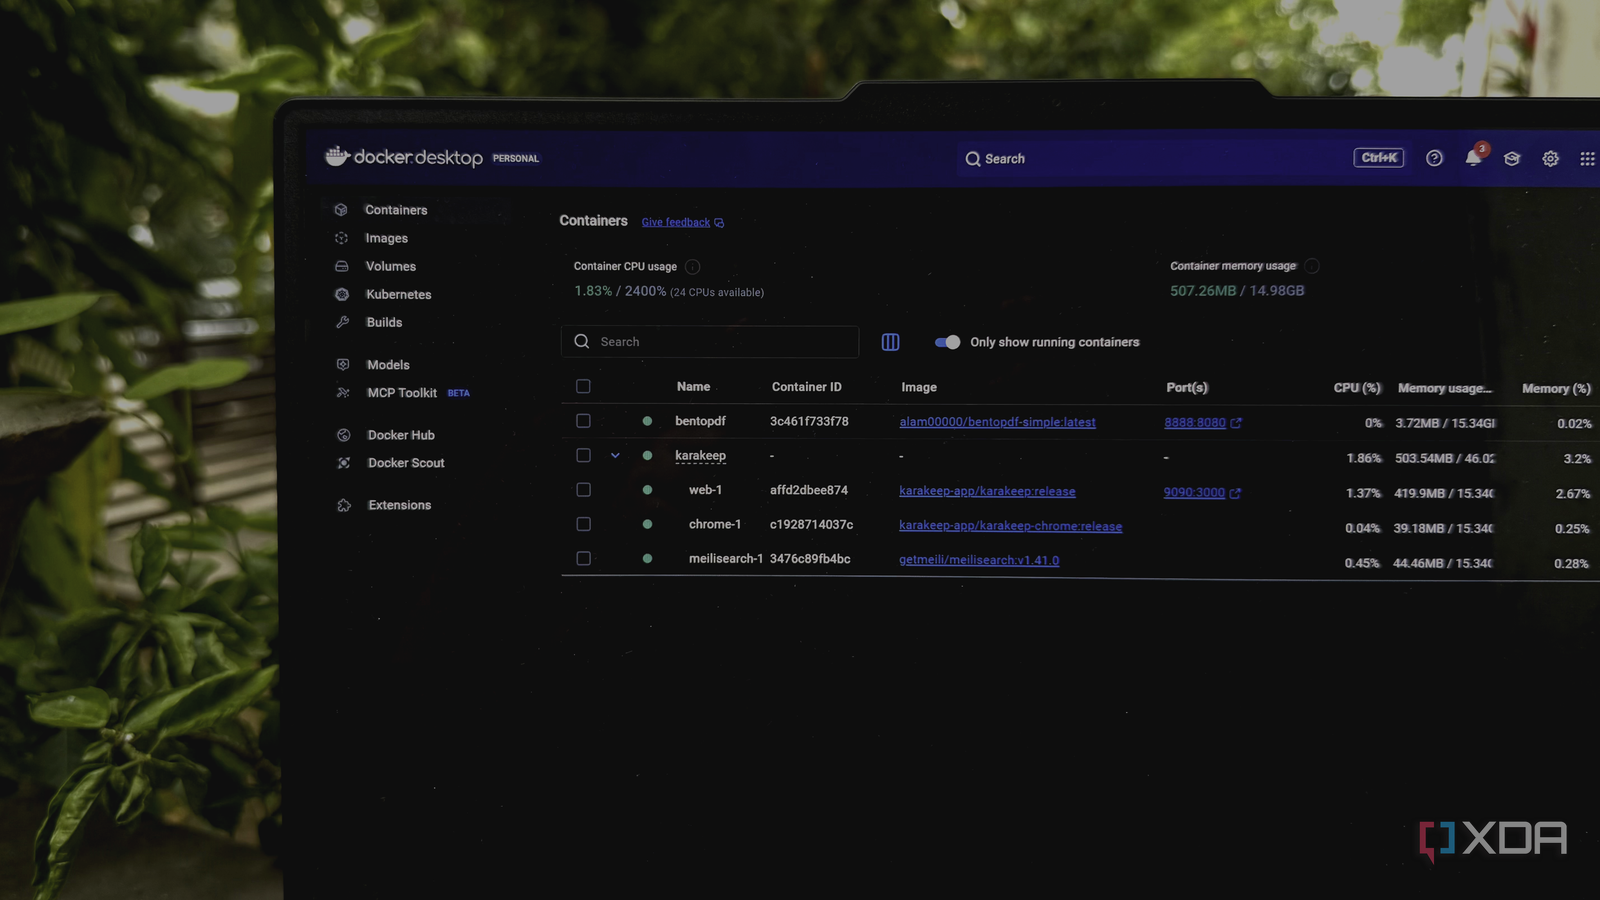Screen dimensions: 1600x900
Task: Select the checkbox for meilisearch-1
Action: (583, 558)
